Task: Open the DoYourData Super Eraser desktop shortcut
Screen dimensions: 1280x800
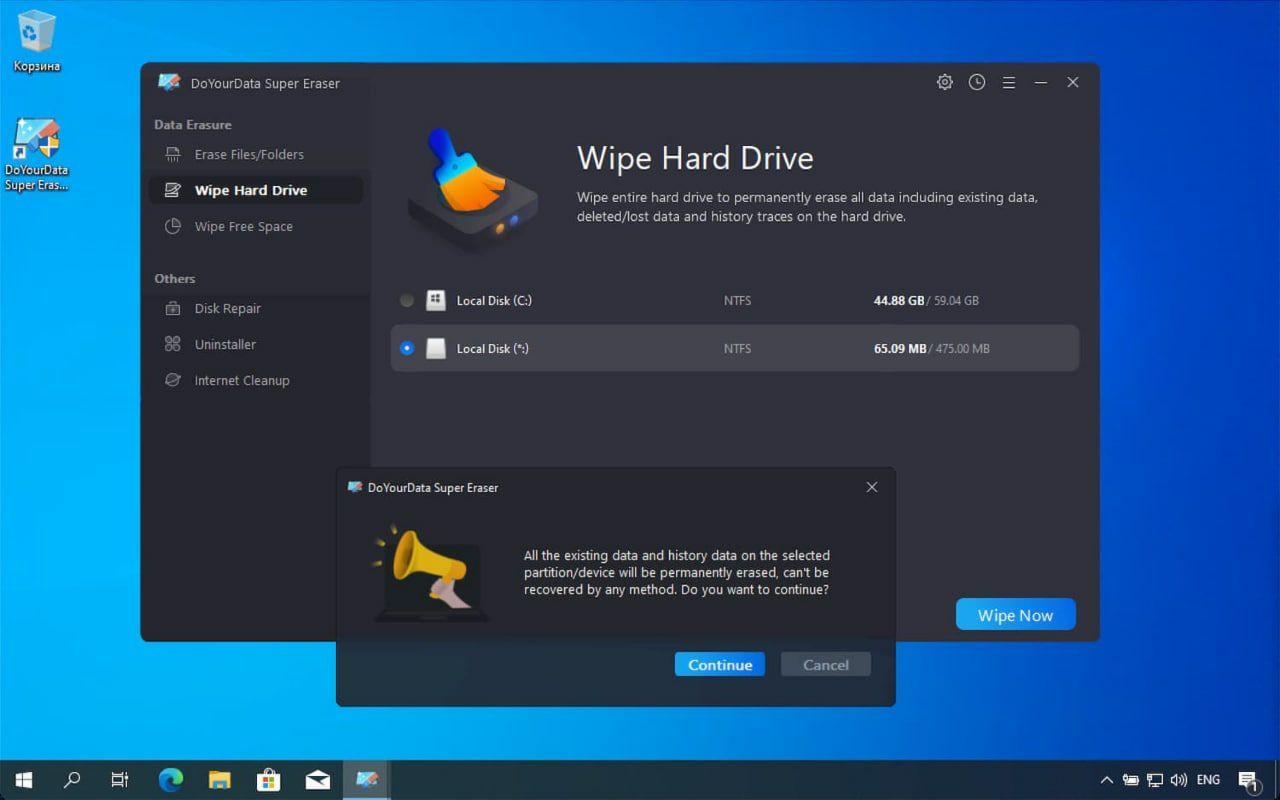Action: (x=37, y=155)
